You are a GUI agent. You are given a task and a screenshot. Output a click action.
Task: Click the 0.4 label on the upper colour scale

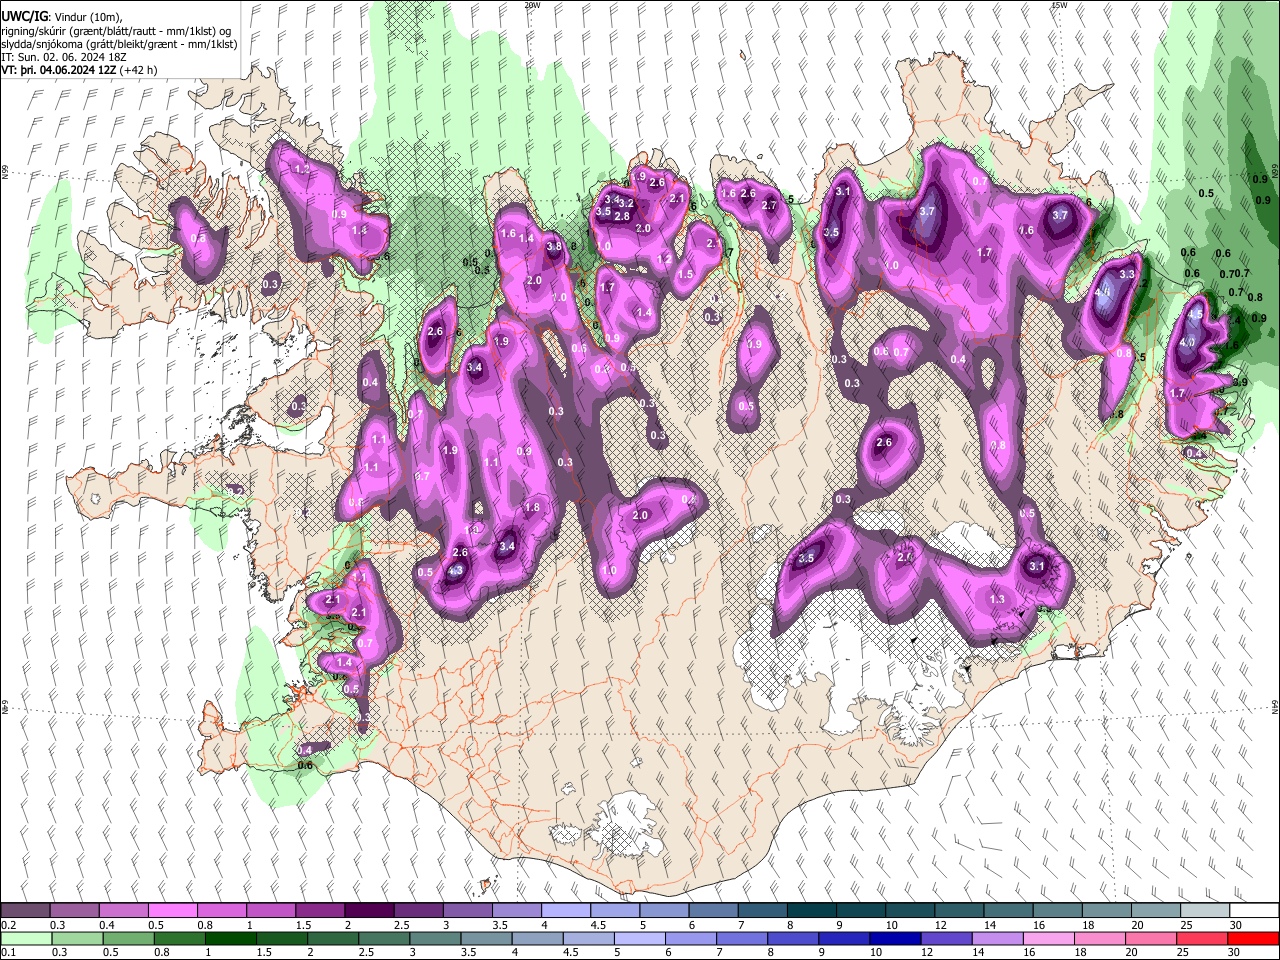pos(107,925)
